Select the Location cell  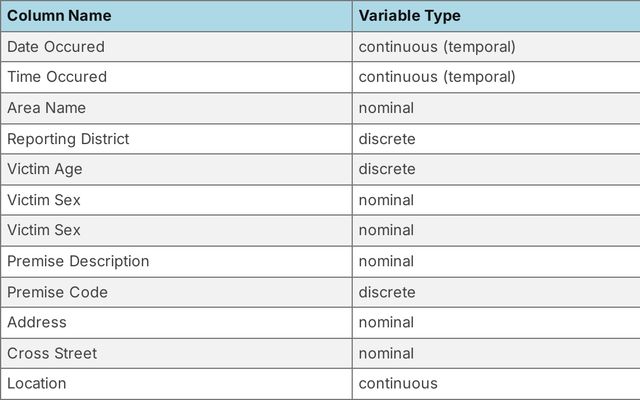click(x=37, y=383)
